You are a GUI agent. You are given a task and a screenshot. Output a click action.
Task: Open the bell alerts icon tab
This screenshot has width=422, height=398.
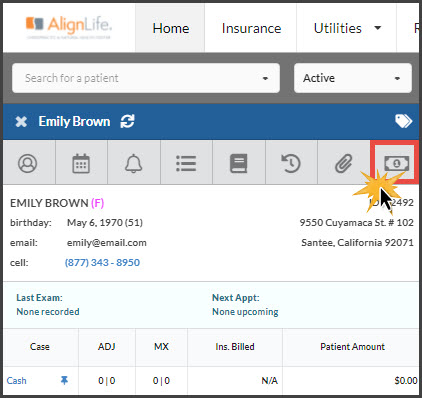[x=134, y=163]
